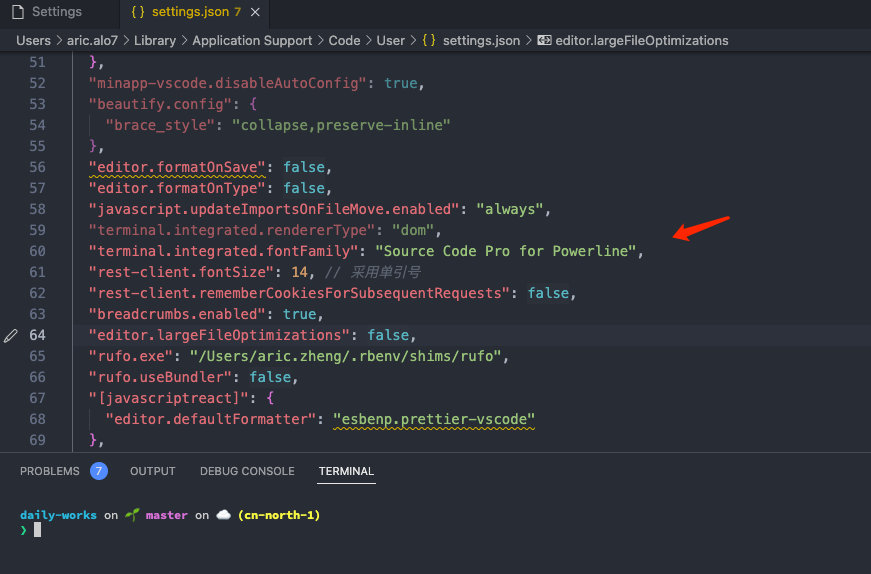Click the "dom" value
The height and width of the screenshot is (574, 871).
413,230
